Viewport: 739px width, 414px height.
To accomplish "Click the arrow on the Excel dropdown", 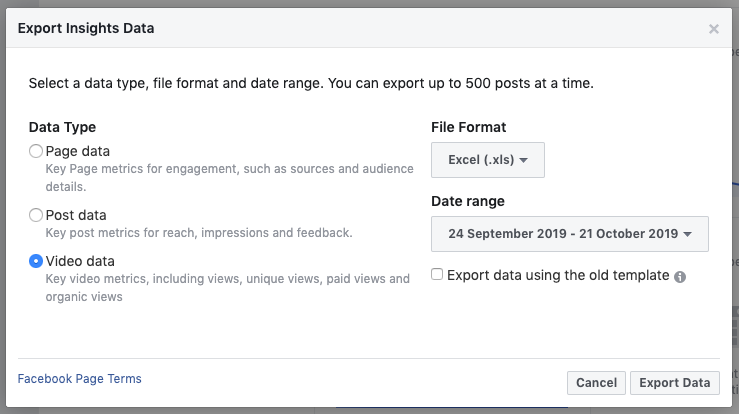I will point(525,160).
